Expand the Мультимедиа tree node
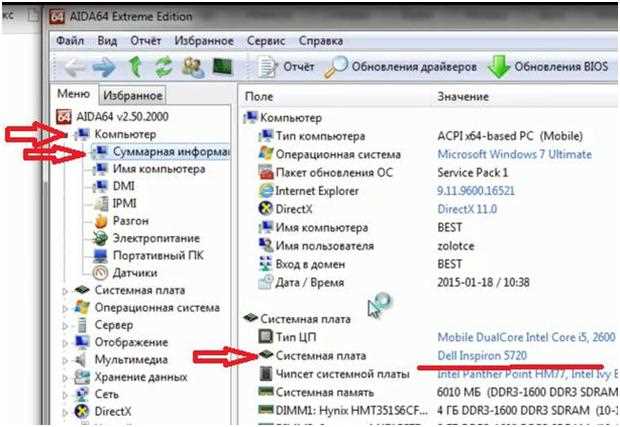Screen dimensions: 620x427 click(65, 361)
